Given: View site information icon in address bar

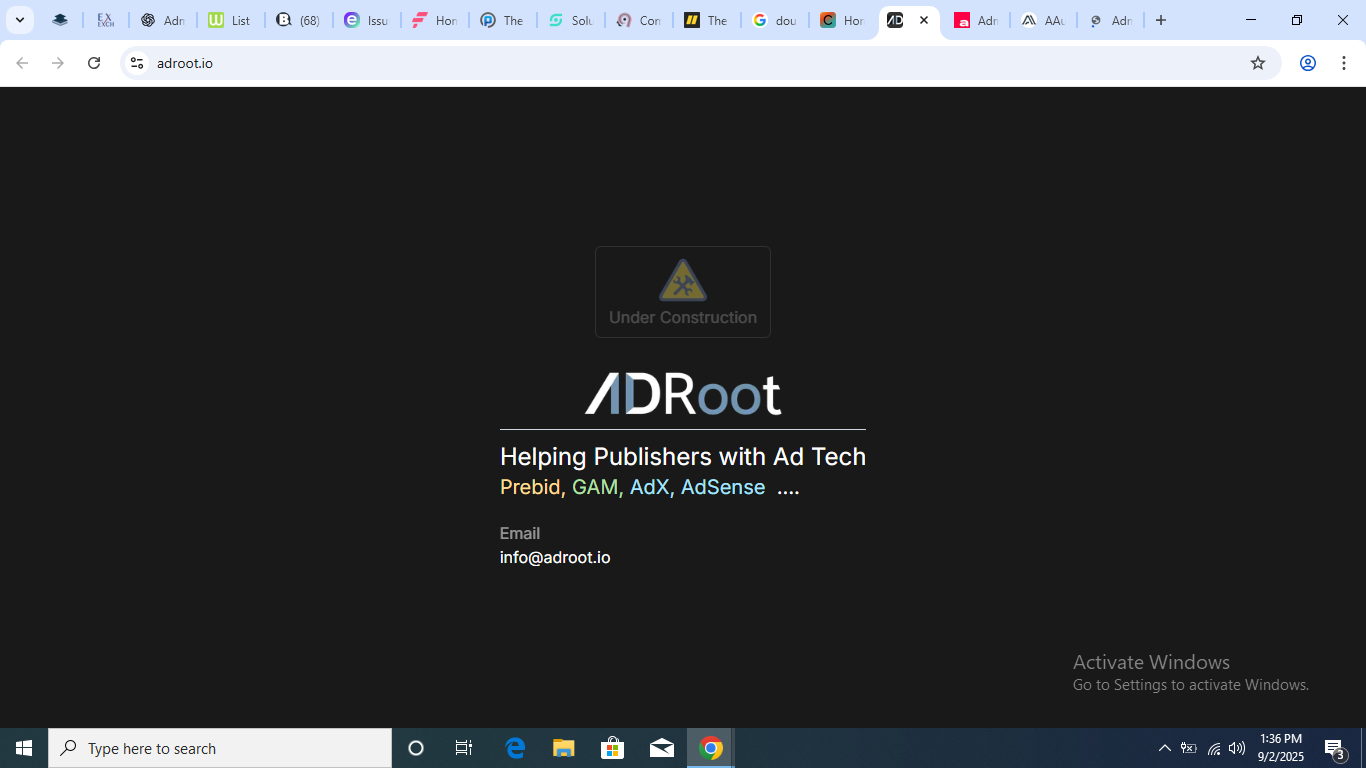Looking at the screenshot, I should click(137, 63).
